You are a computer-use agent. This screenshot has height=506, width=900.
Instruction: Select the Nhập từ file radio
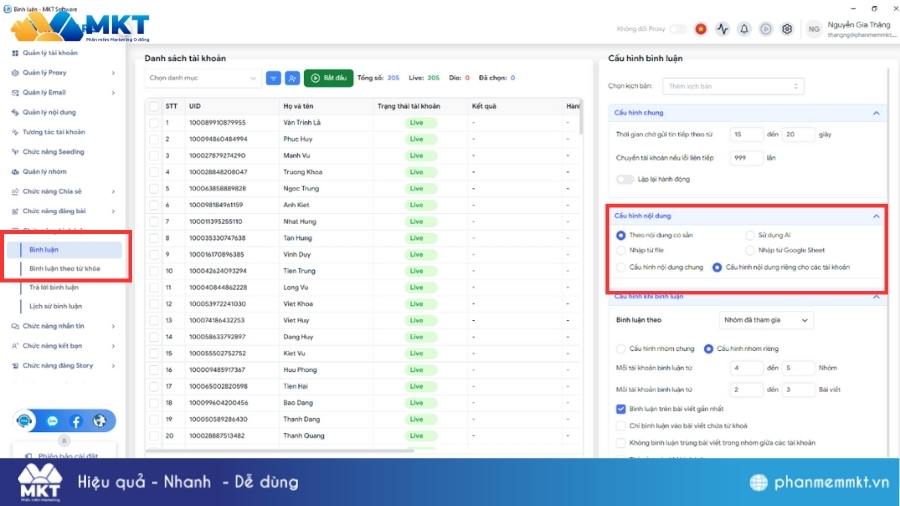coord(620,250)
